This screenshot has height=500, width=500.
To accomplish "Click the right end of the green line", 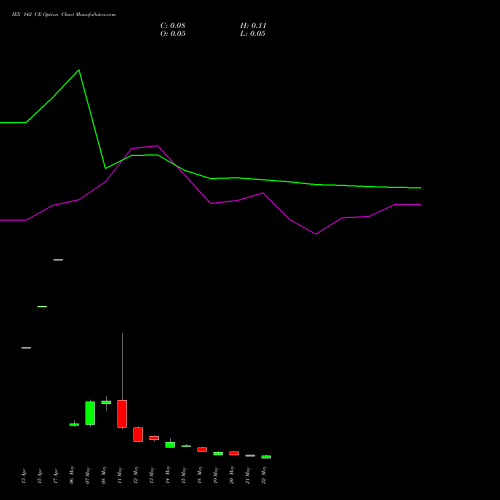I will pos(421,188).
